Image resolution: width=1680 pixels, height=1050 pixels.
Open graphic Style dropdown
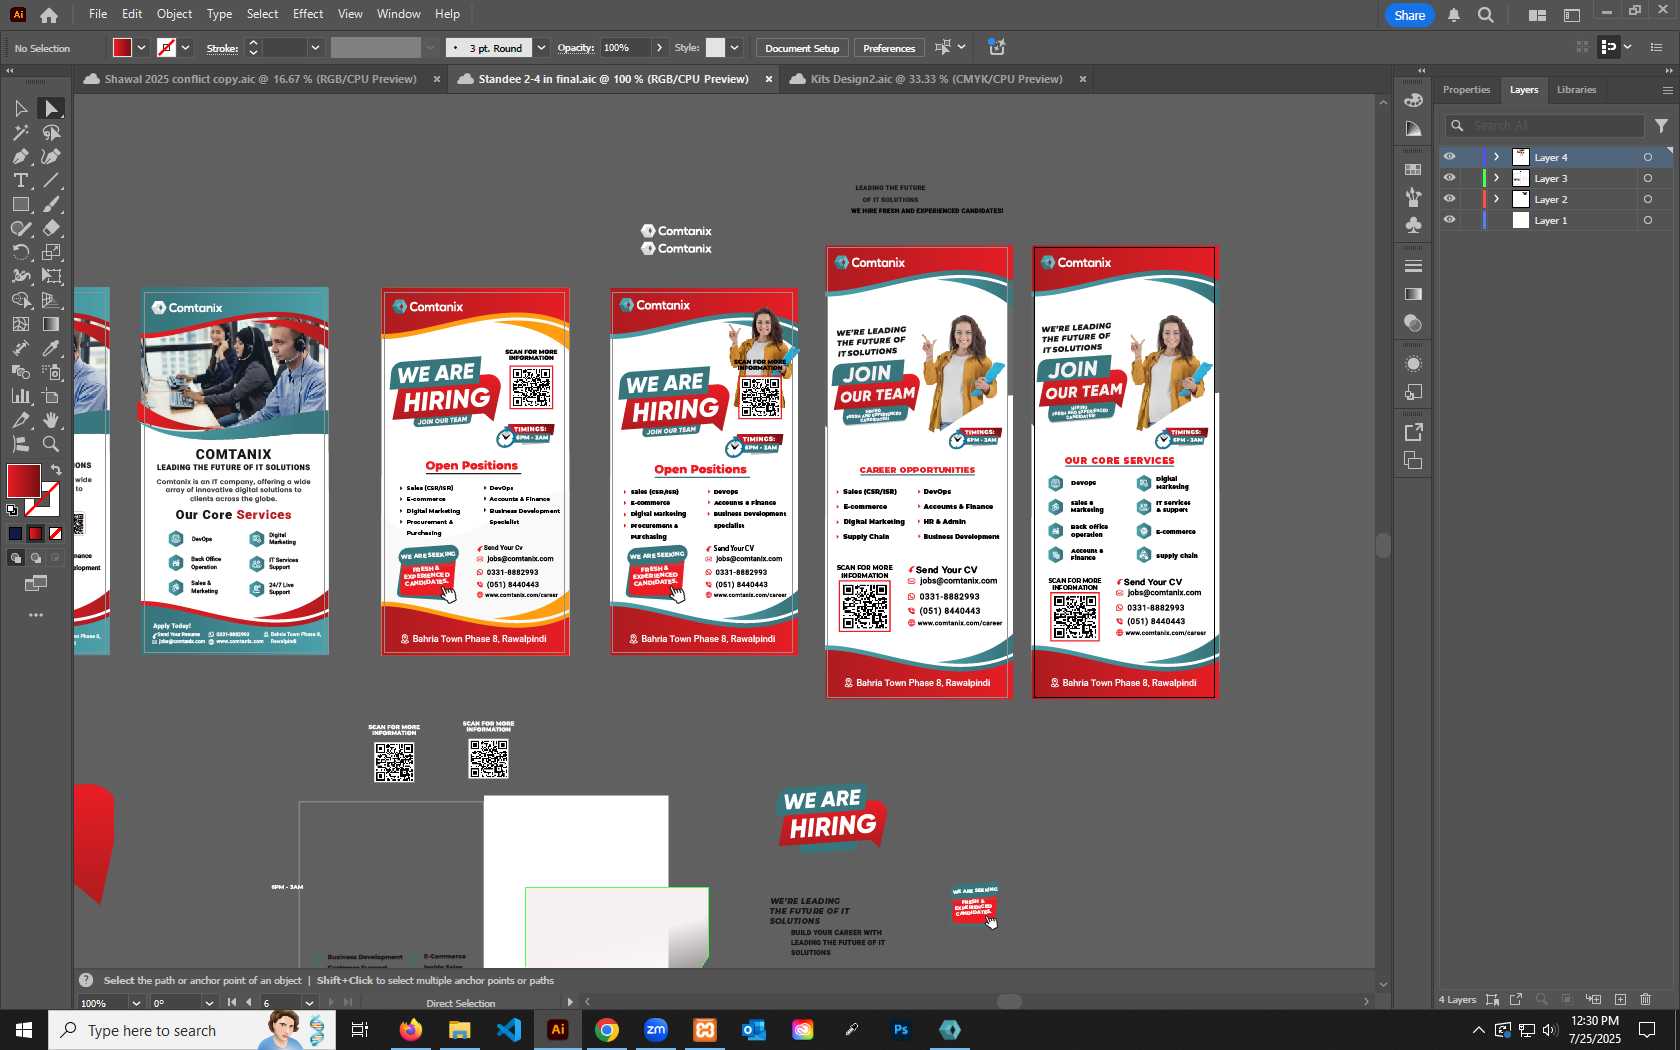(x=734, y=48)
